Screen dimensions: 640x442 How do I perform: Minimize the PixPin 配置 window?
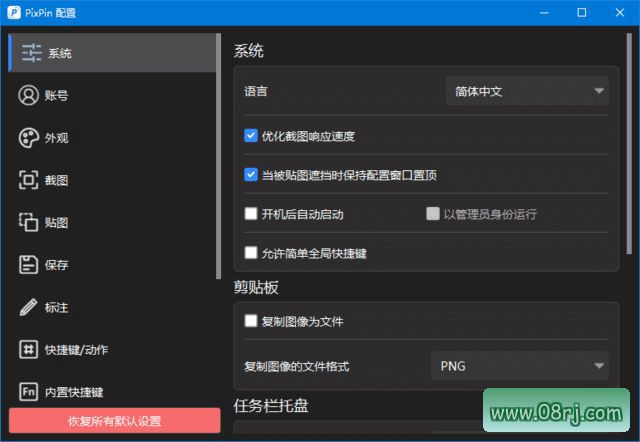point(544,13)
